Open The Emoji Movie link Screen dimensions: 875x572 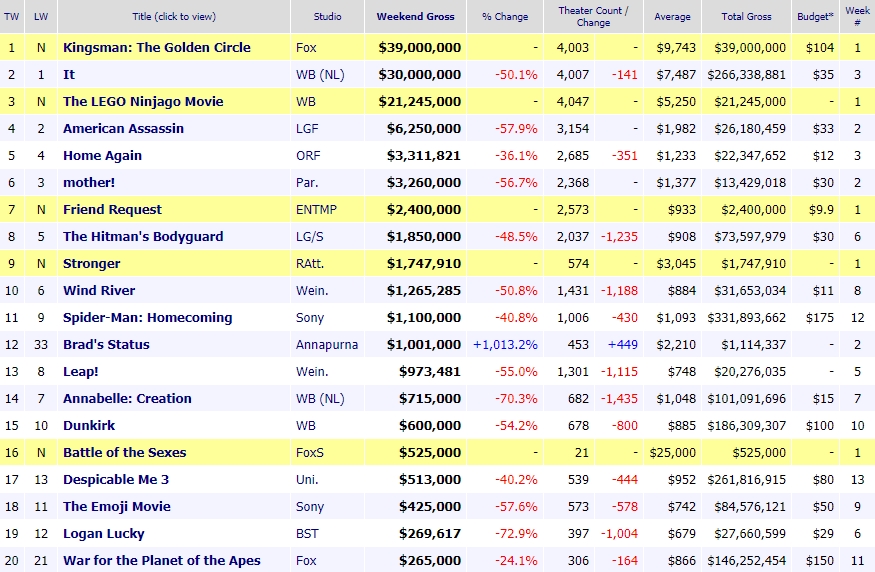coord(117,507)
